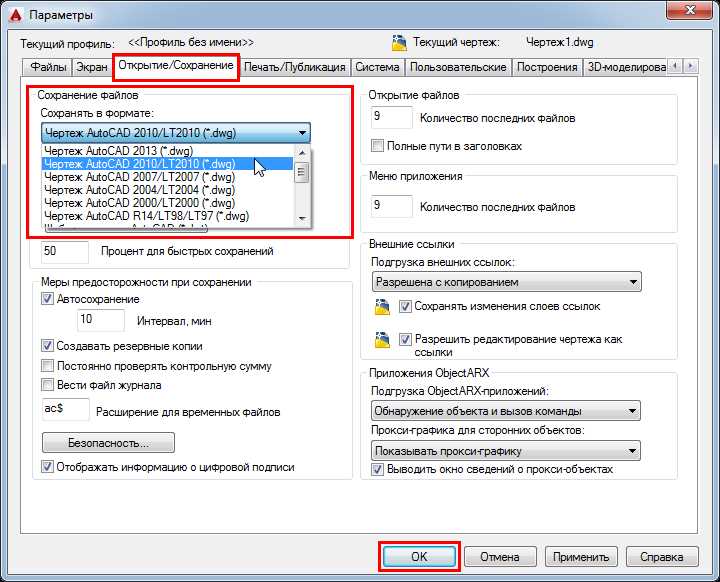Toggle Полные пути в заголовках checkbox
The height and width of the screenshot is (582, 720).
[x=377, y=146]
